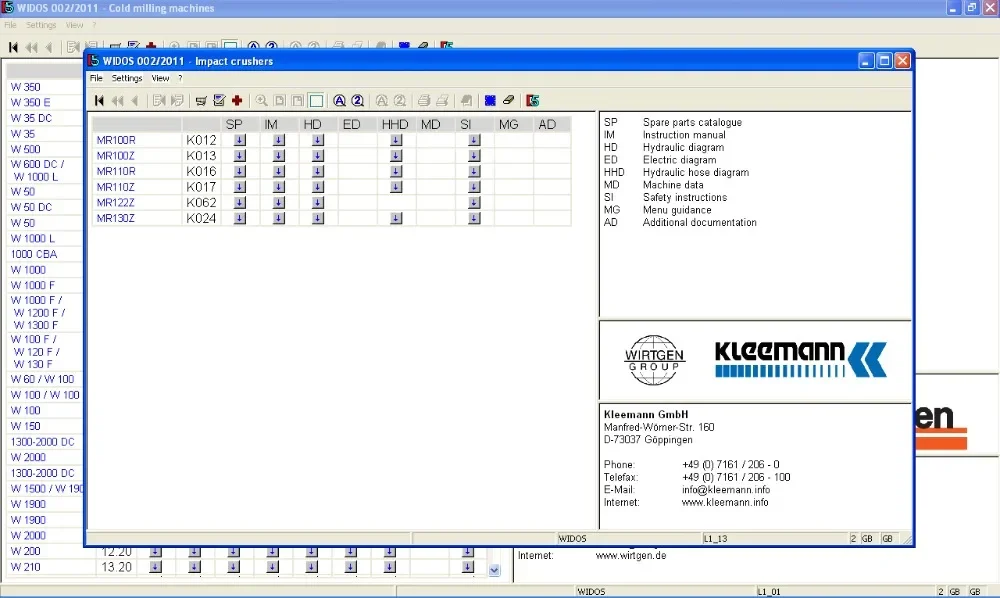Open Hydraulic hose diagram for MR100Z

pyautogui.click(x=396, y=156)
